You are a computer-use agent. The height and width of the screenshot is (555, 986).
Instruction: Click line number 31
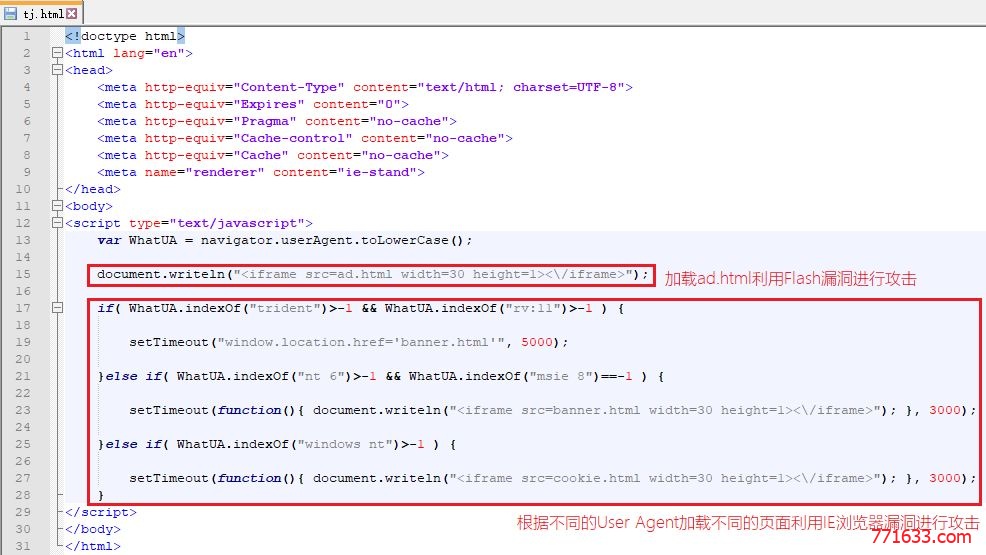23,546
